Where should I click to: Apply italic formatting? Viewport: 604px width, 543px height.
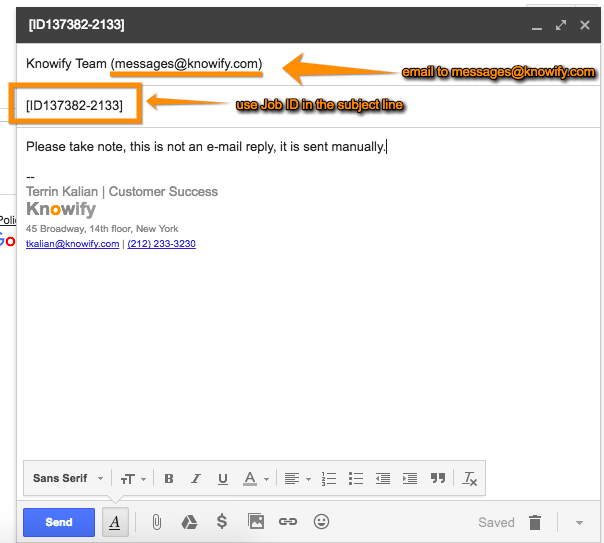tap(196, 478)
